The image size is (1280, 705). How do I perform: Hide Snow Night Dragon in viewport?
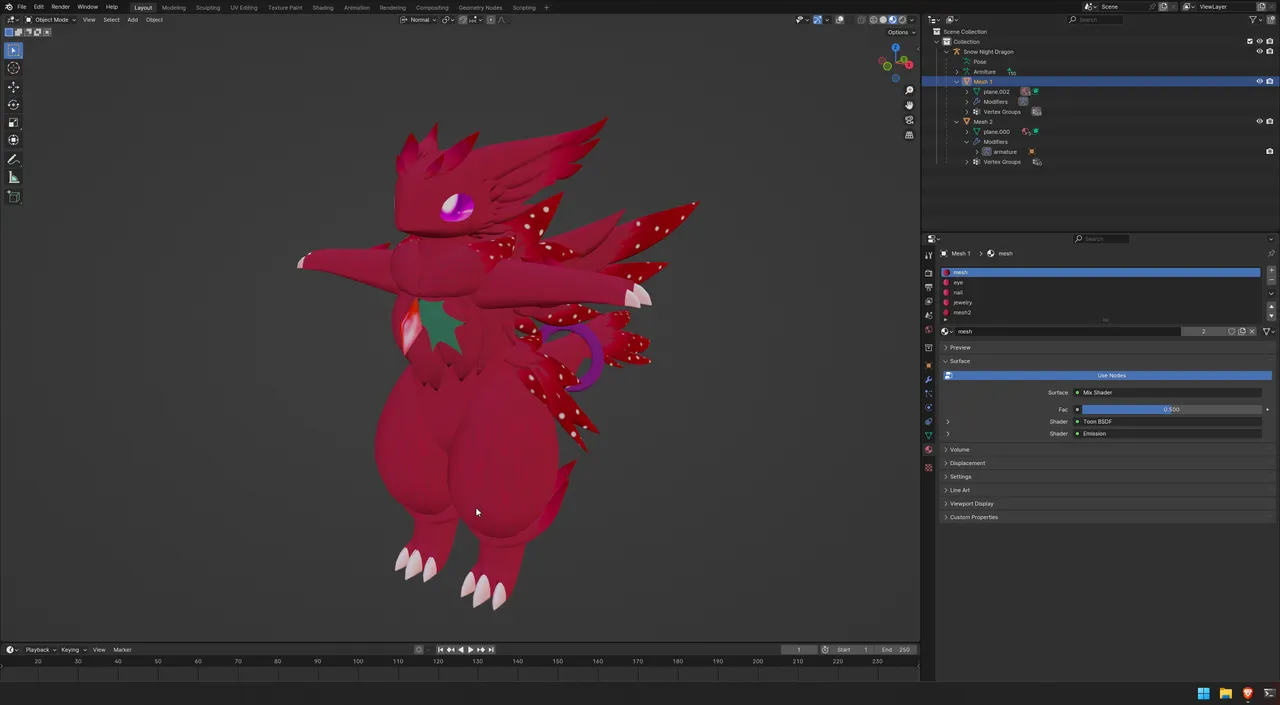pyautogui.click(x=1259, y=52)
